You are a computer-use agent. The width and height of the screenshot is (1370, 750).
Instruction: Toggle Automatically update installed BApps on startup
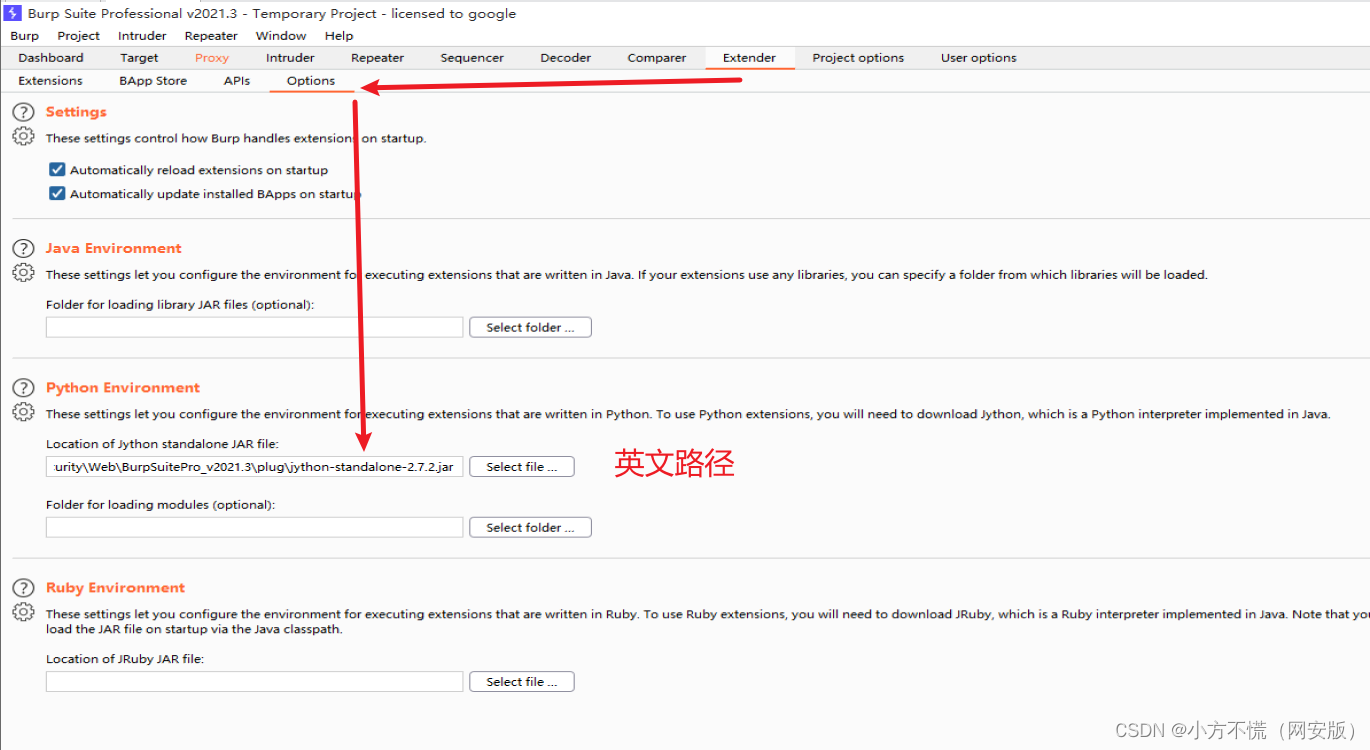(x=57, y=194)
